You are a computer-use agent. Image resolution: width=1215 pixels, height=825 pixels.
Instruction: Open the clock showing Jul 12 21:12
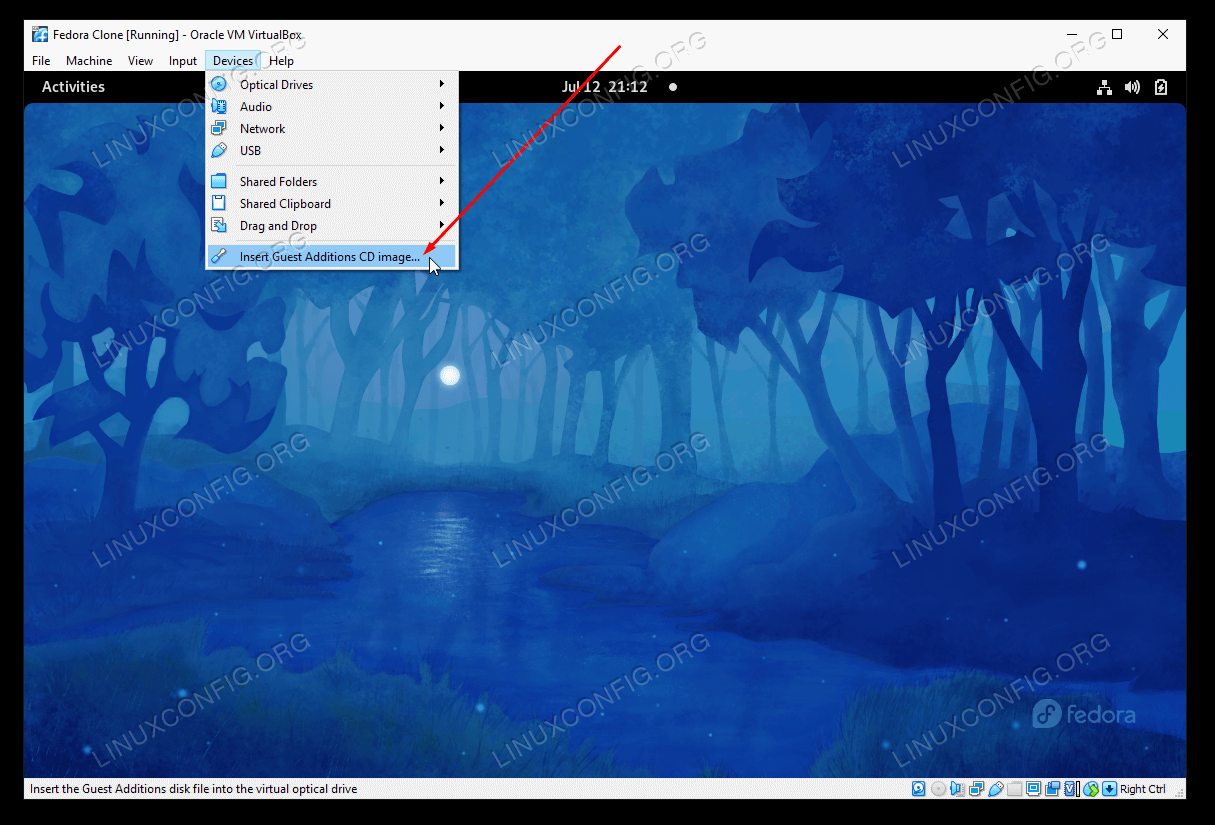(x=604, y=87)
